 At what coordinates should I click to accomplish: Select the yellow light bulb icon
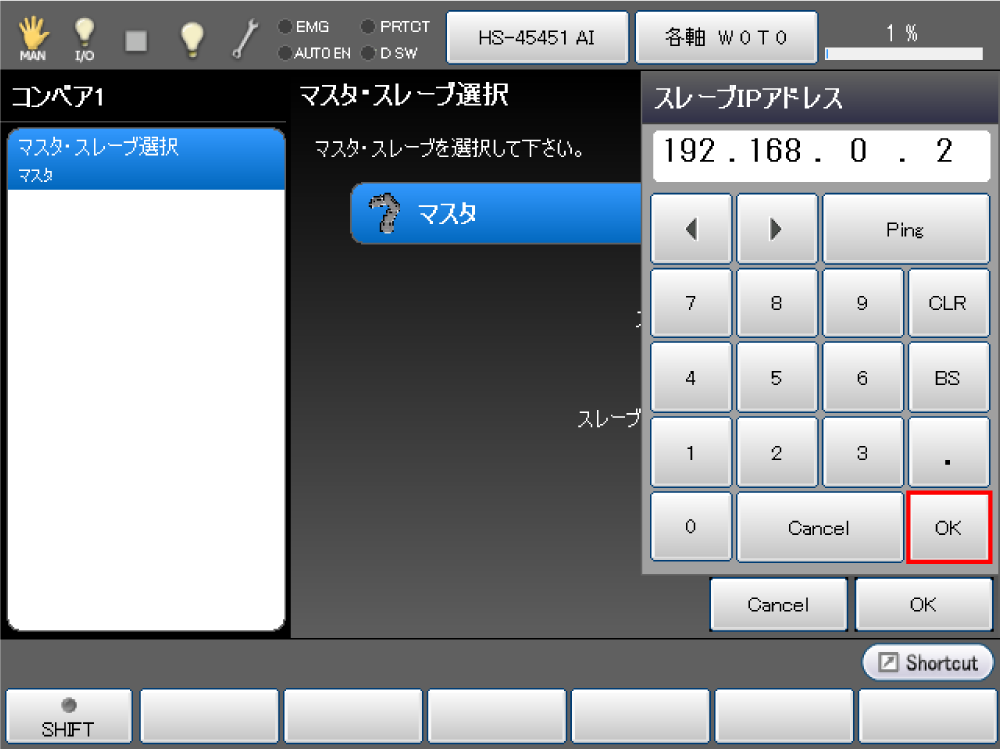191,39
